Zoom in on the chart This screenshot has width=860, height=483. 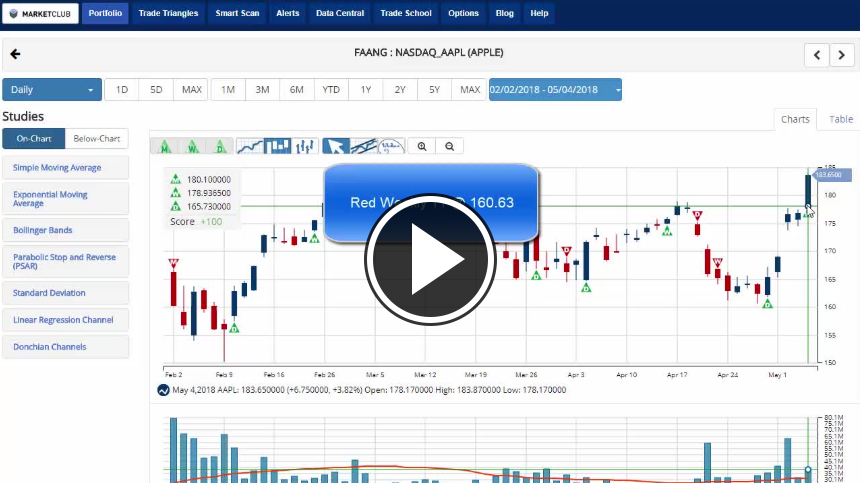tap(422, 146)
